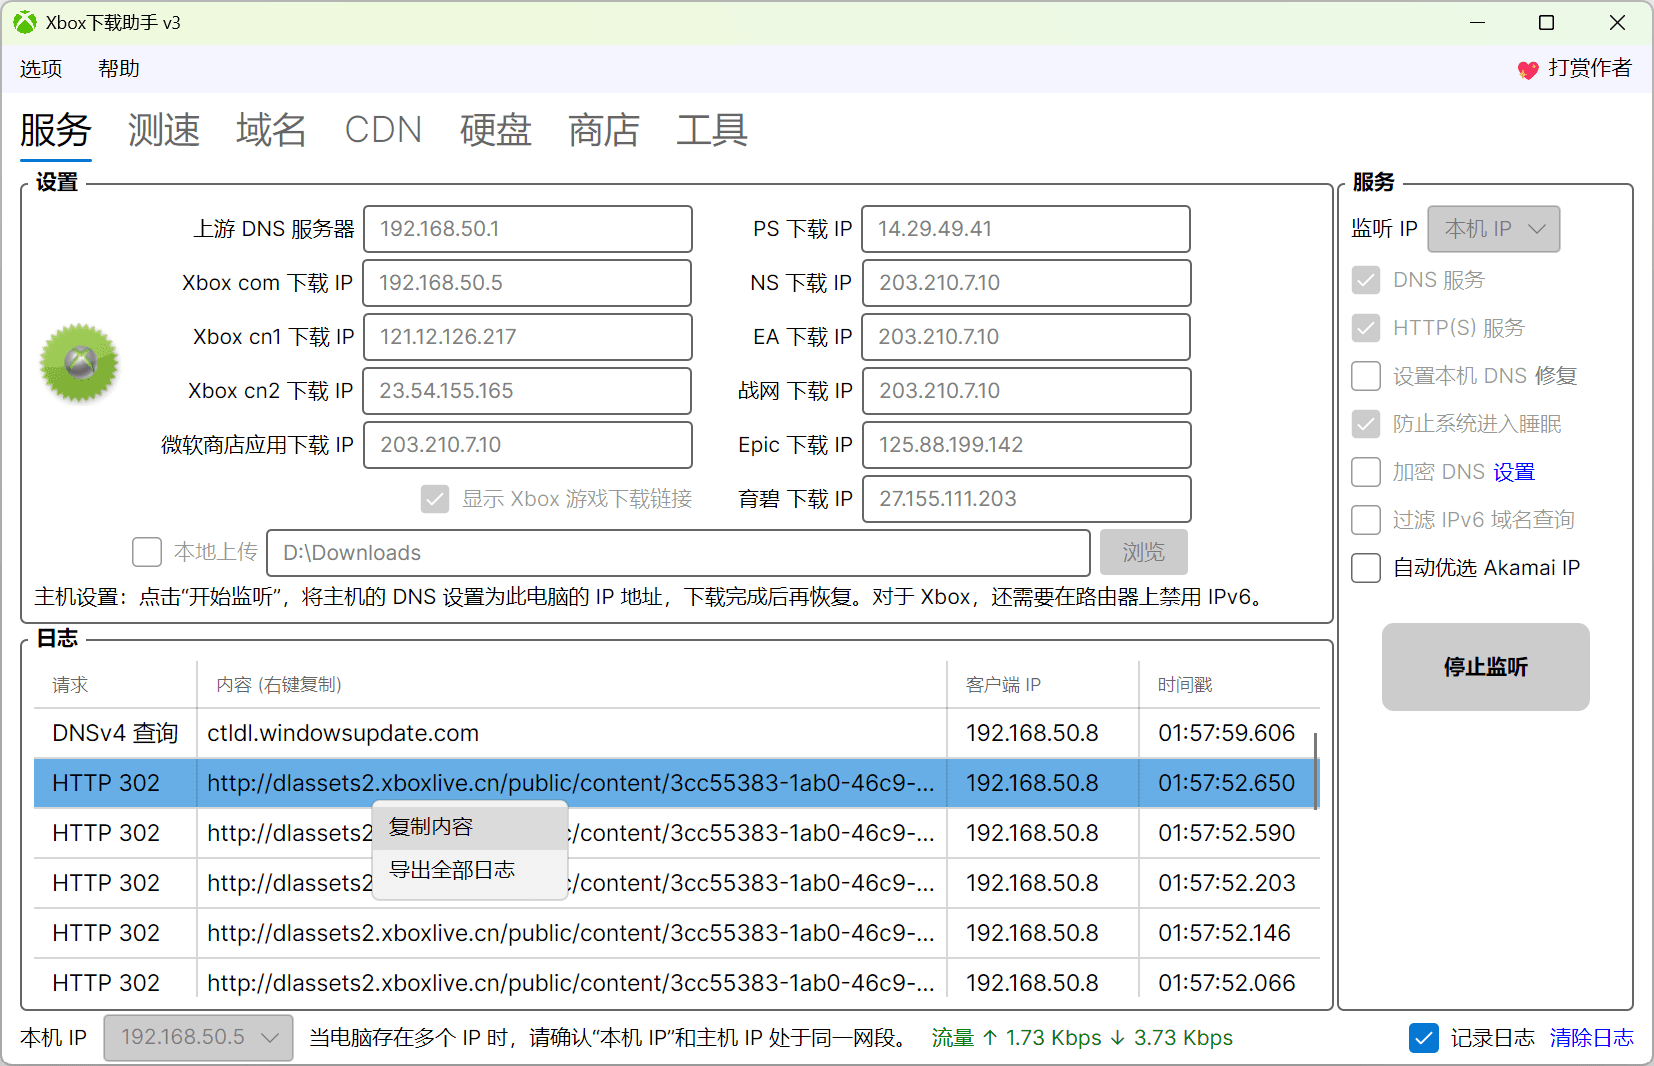The image size is (1654, 1066).
Task: Click the 清除日志 link
Action: click(1592, 1038)
